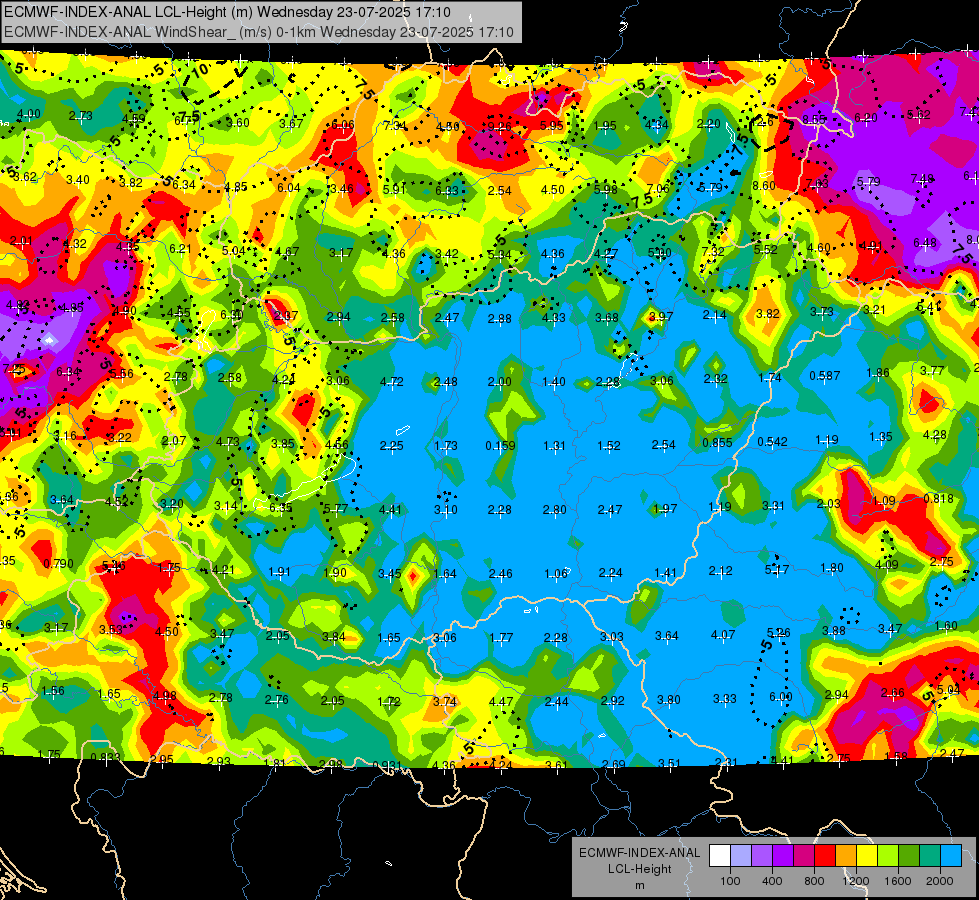Click the wind shear value 6.48
The height and width of the screenshot is (900, 979).
click(925, 242)
